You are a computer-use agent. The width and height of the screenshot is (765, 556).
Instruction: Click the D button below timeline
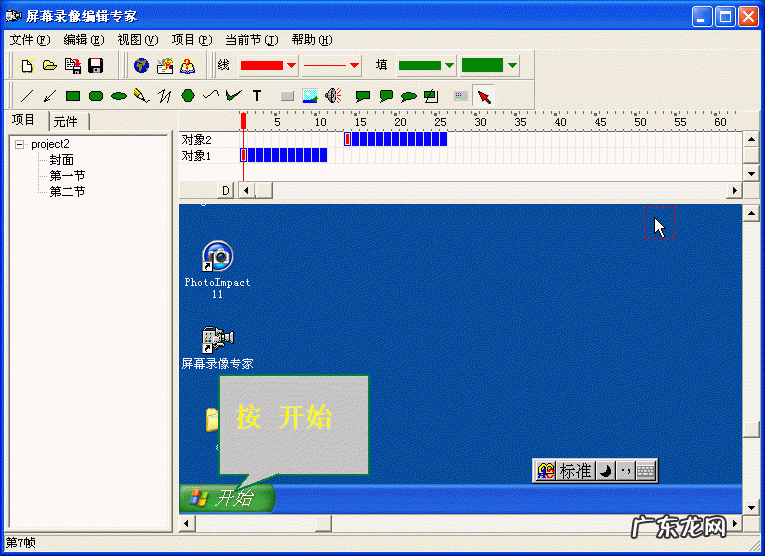(225, 190)
